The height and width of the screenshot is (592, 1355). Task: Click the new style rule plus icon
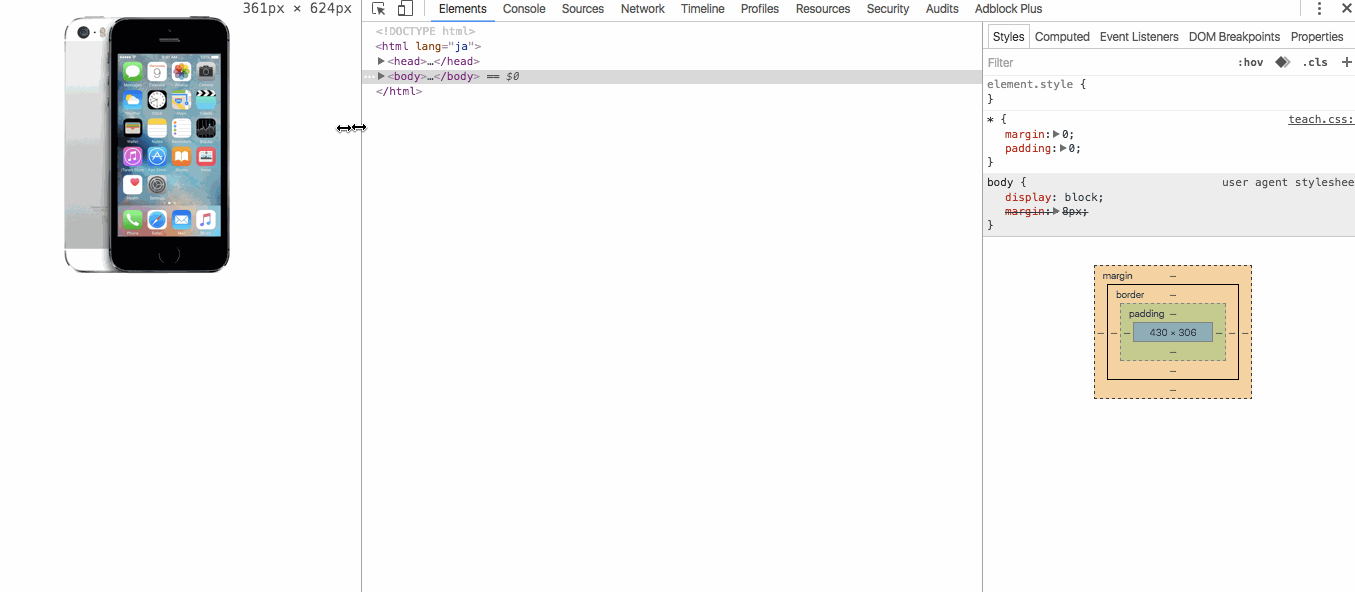click(1346, 62)
